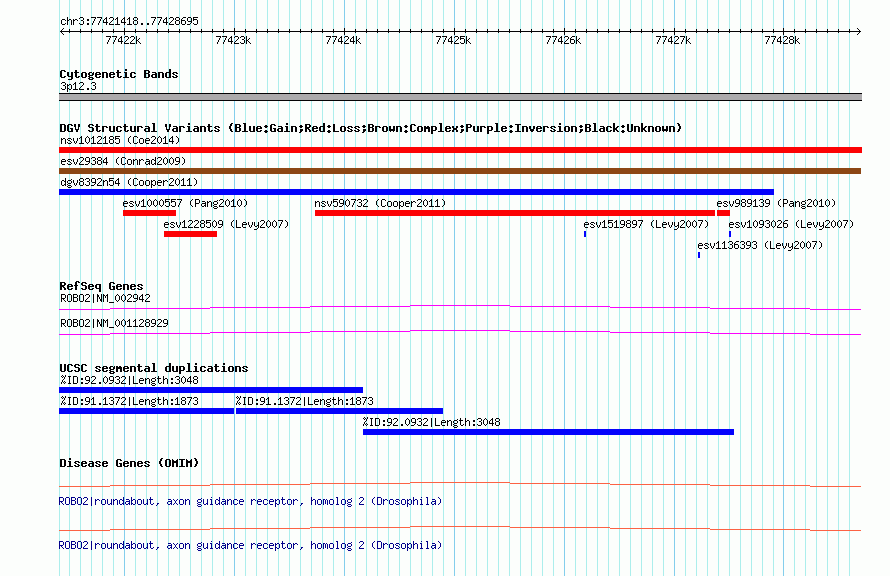Screen dimensions: 890x576
Task: Open the upper ROBO2 roundabout OMIM link
Action: pyautogui.click(x=250, y=501)
